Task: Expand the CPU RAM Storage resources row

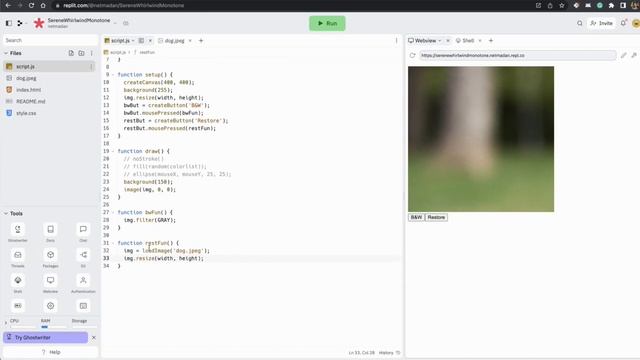Action: pyautogui.click(x=6, y=323)
